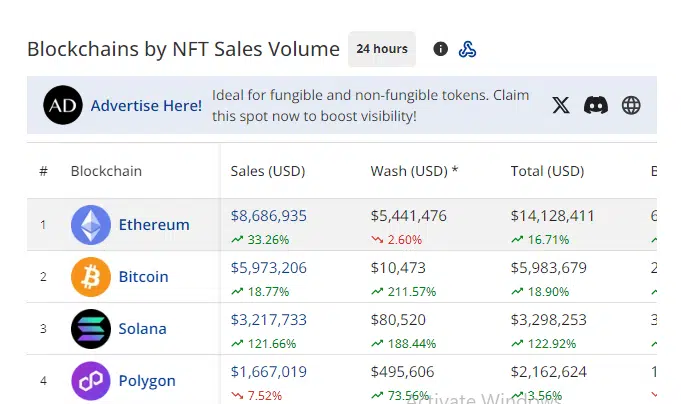Click Ethereum wash value $5,441,476
681x404 pixels.
pyautogui.click(x=408, y=216)
